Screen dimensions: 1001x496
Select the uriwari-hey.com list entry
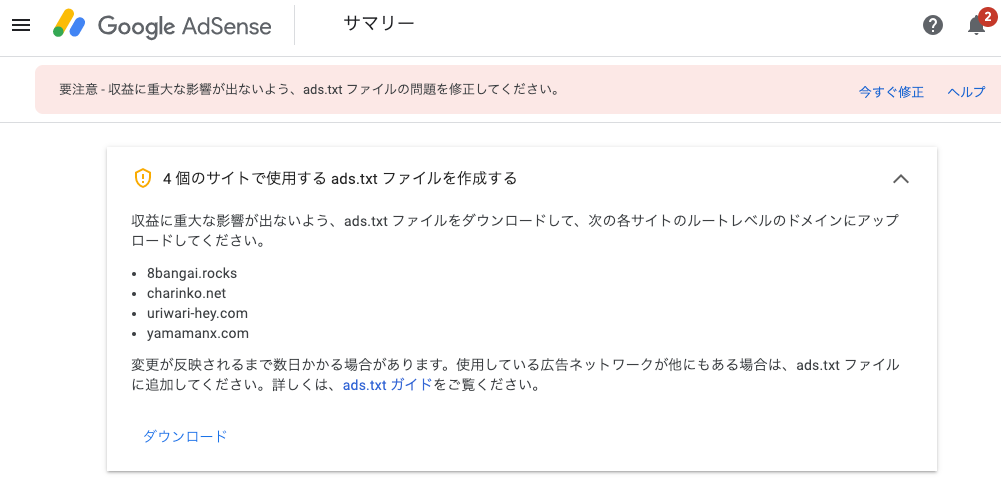coord(197,313)
